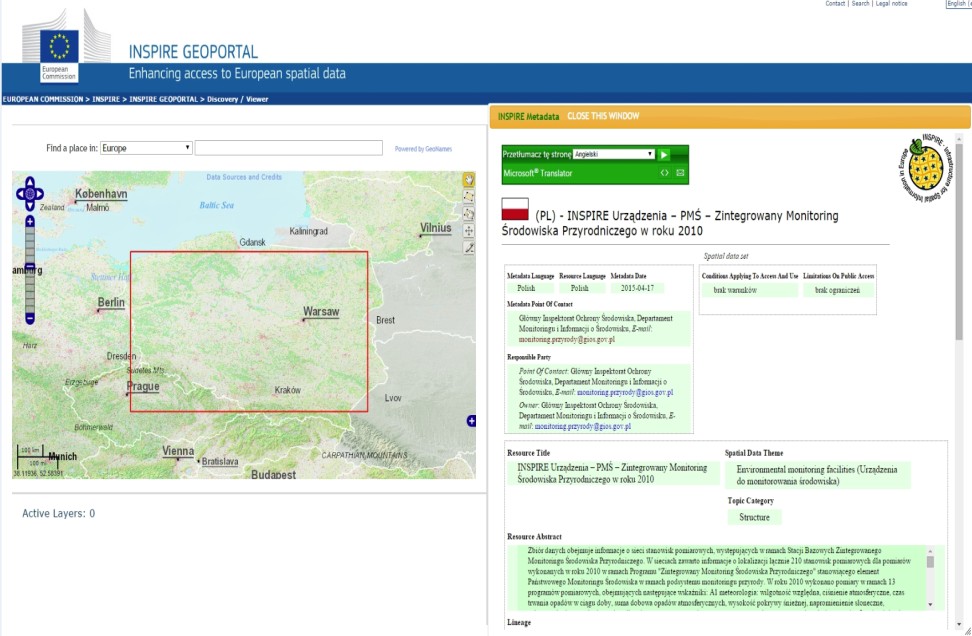Click the Resource Abstract scrollbar up arrow

click(930, 550)
